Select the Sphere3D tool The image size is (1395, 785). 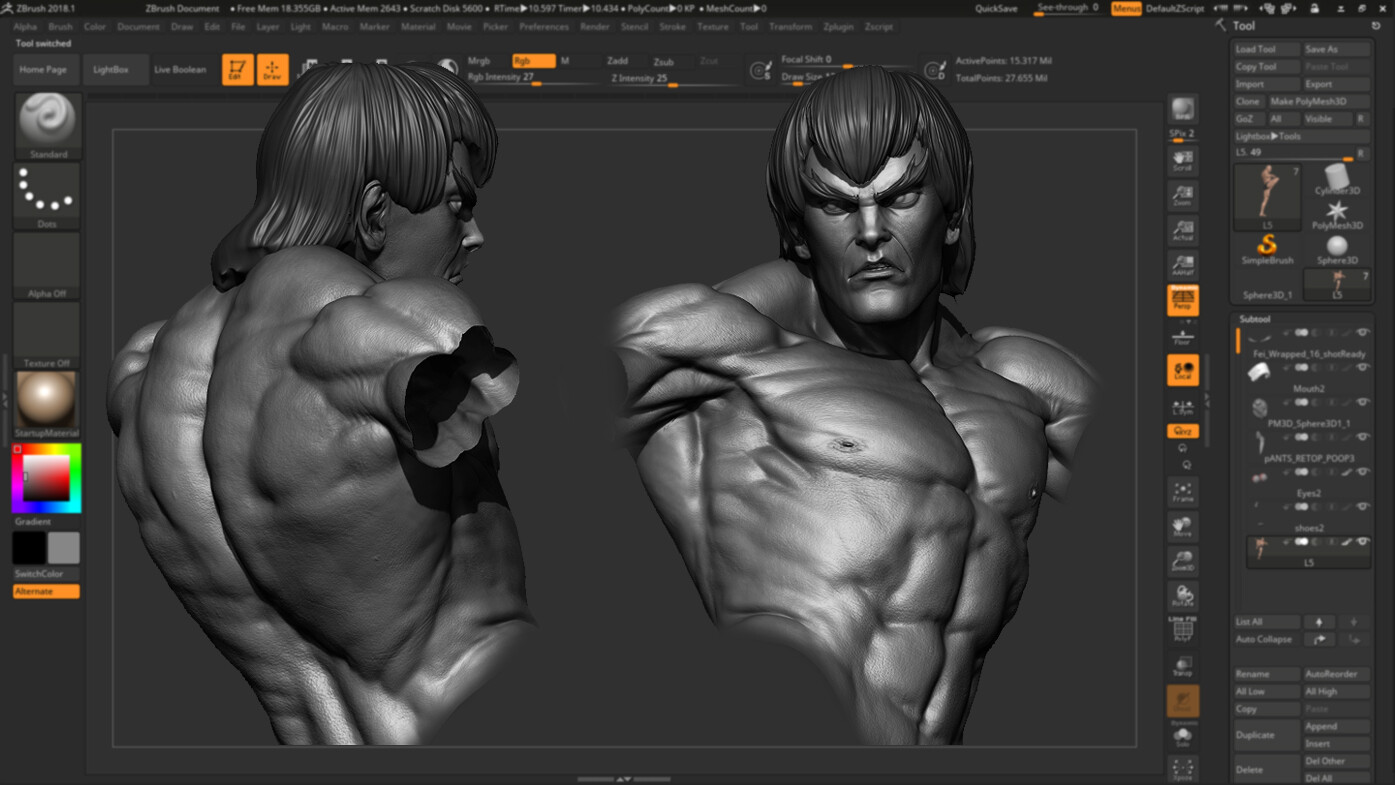(x=1337, y=250)
